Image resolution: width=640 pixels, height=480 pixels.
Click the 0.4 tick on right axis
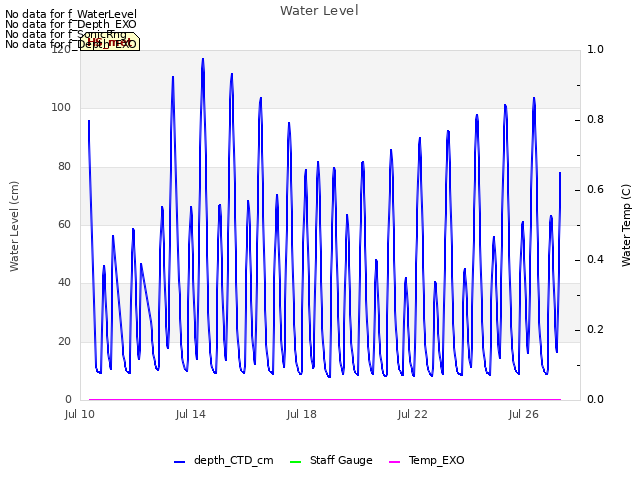(595, 259)
